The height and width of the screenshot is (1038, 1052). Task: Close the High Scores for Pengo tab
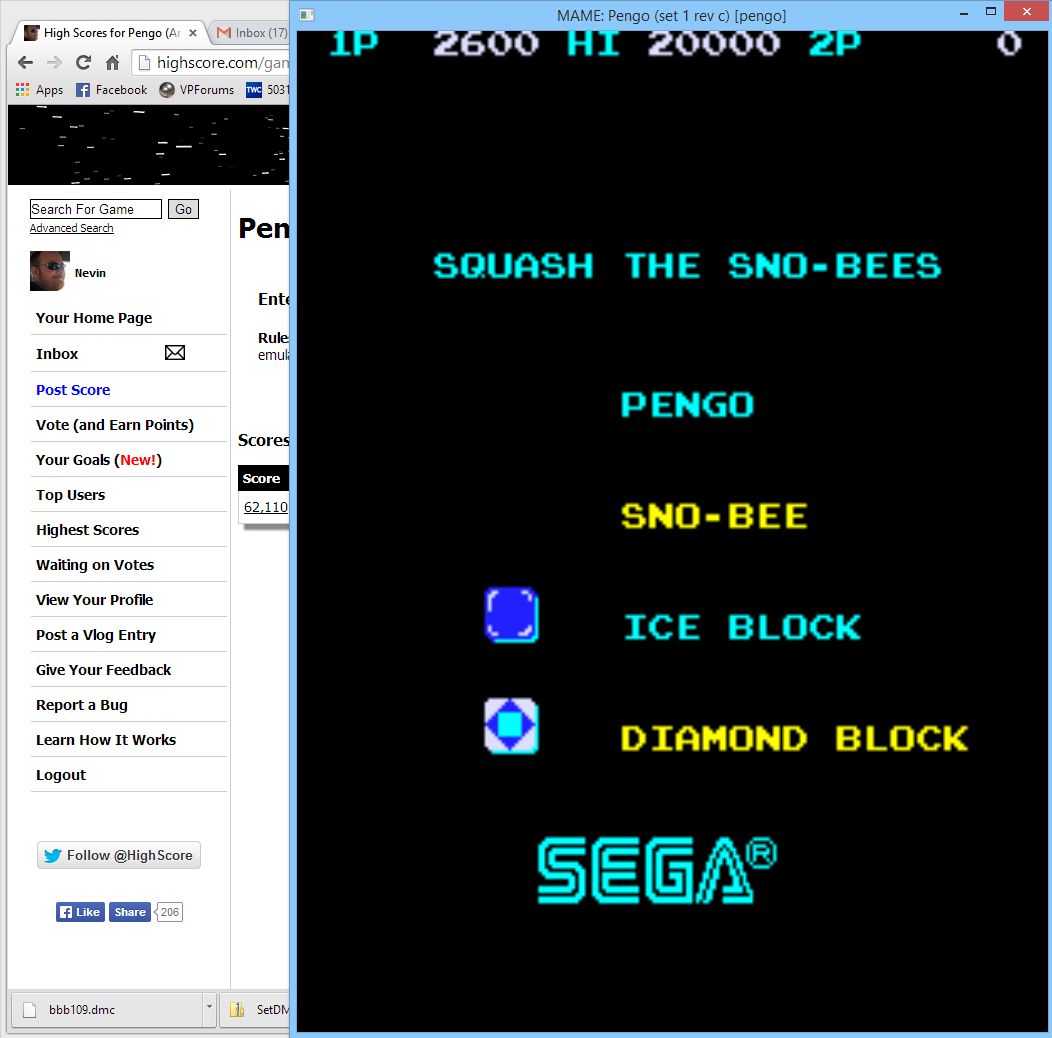pos(193,33)
